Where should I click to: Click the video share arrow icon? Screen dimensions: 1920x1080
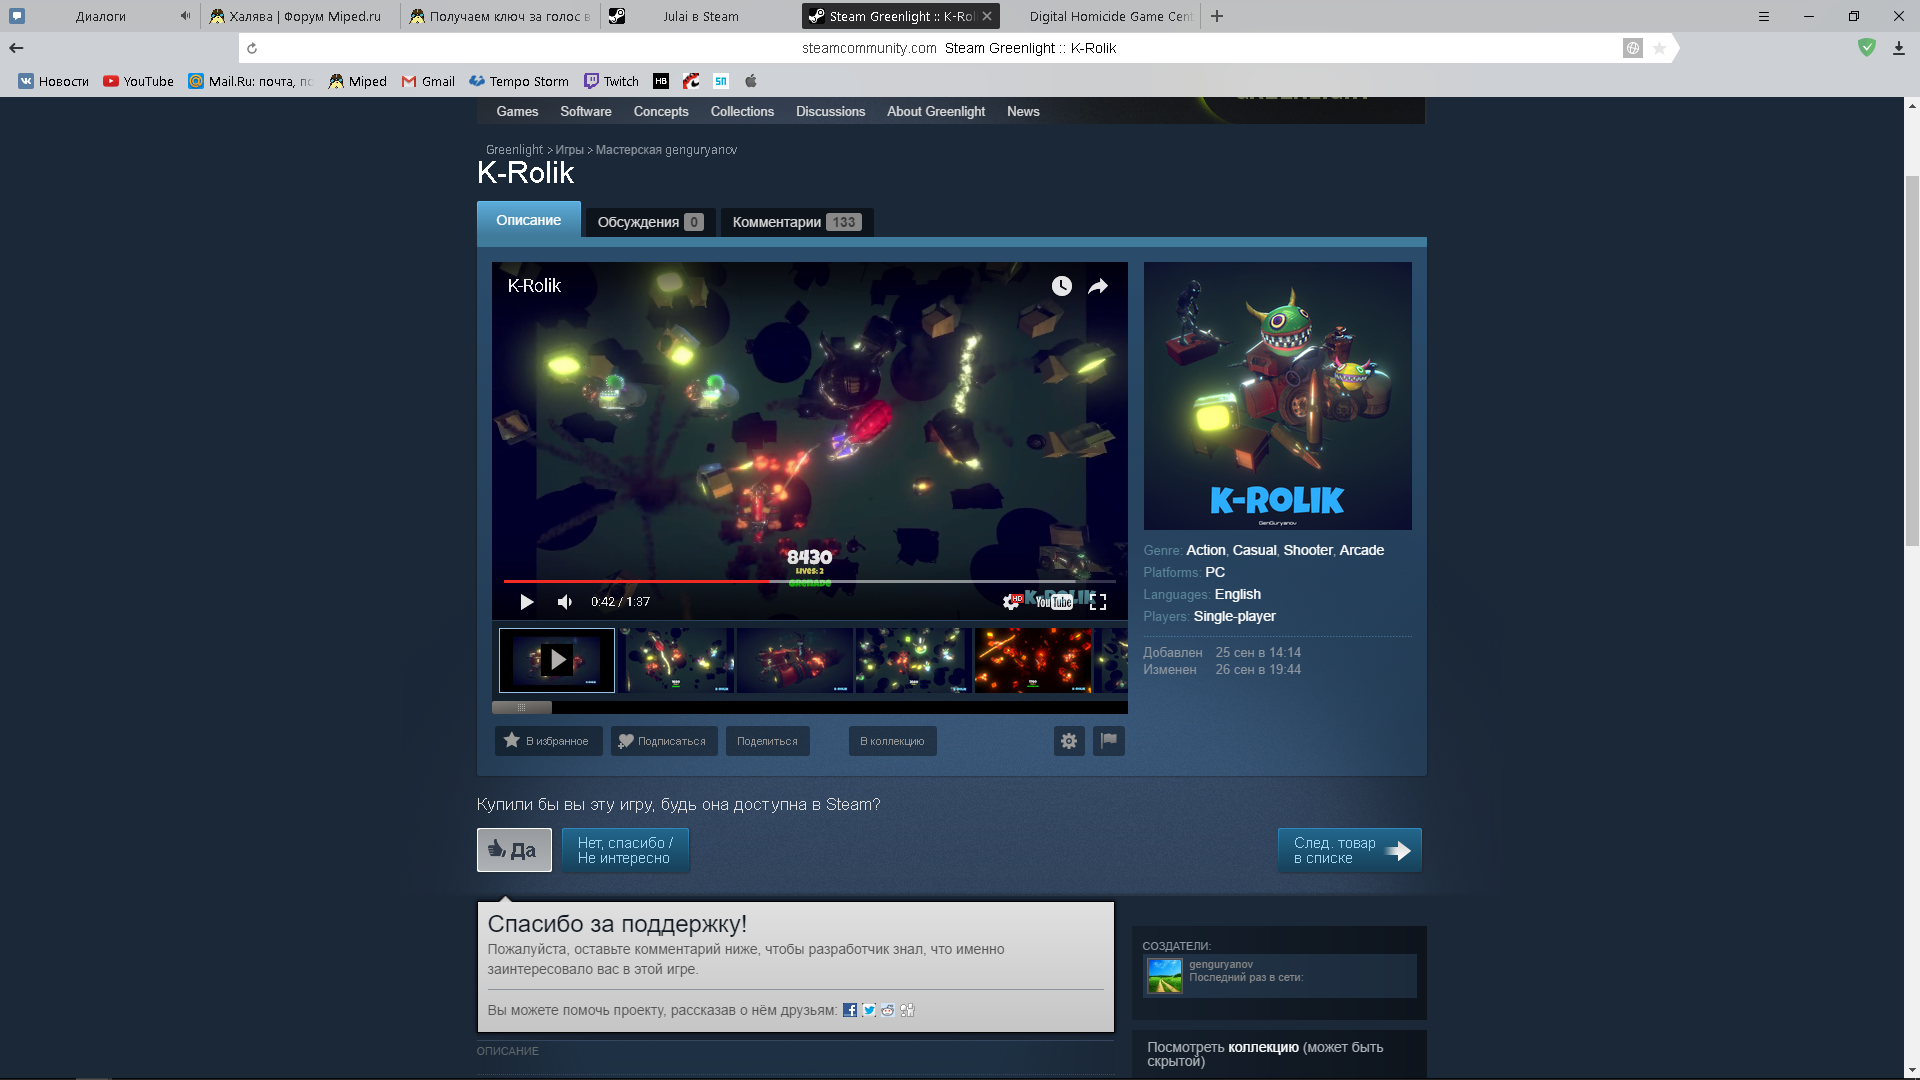[1098, 286]
